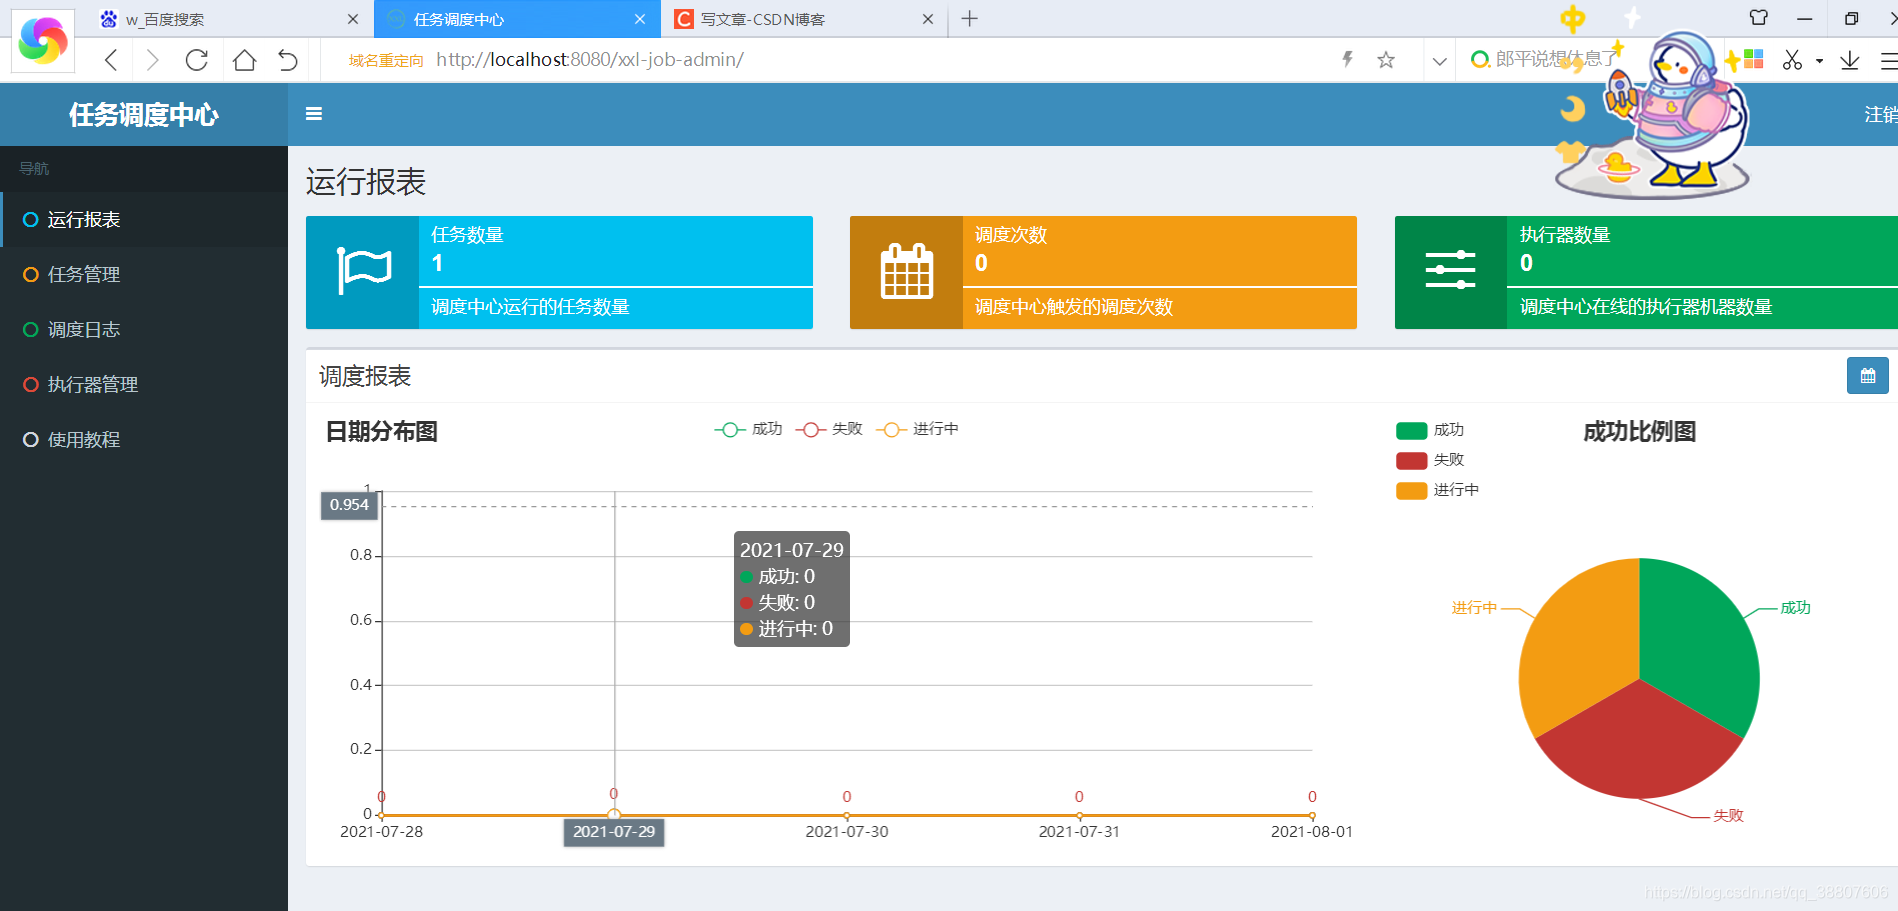The height and width of the screenshot is (911, 1898).
Task: Click the 2021-07-31 data point
Action: pos(1079,816)
